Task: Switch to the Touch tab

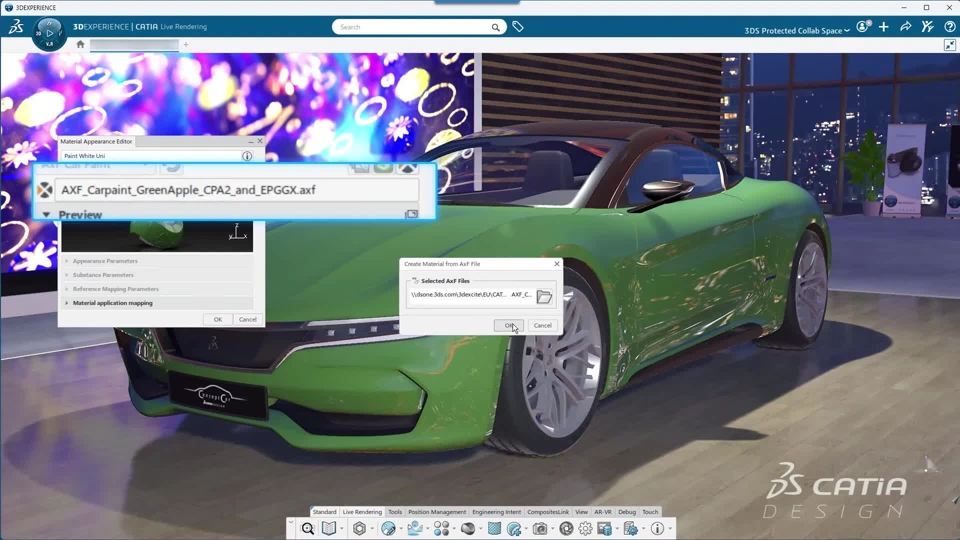Action: click(650, 512)
